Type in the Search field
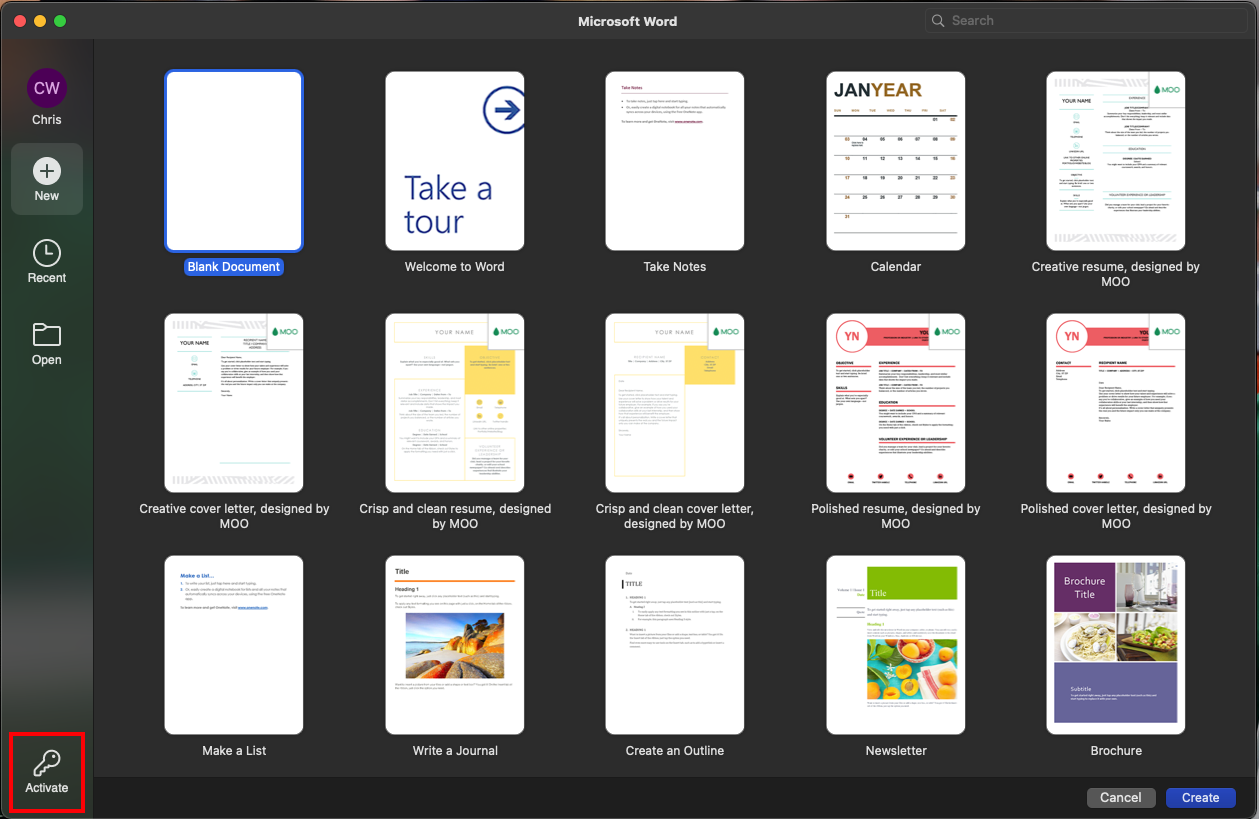The image size is (1259, 819). [x=1090, y=21]
